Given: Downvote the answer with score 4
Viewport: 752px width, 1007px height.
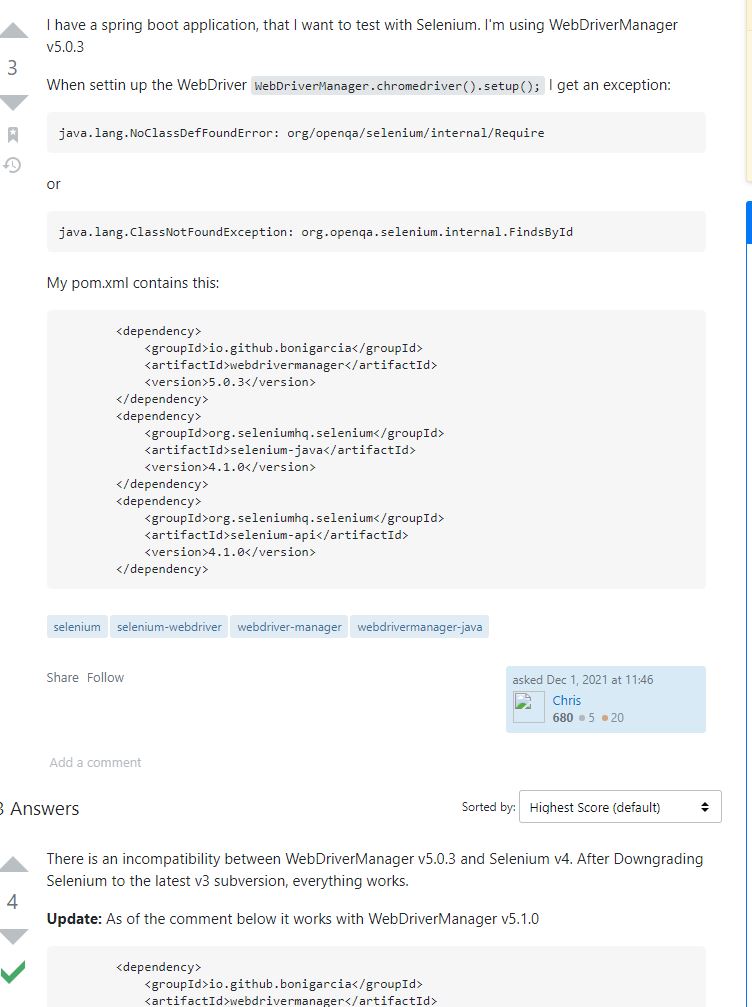Looking at the screenshot, I should 13,936.
